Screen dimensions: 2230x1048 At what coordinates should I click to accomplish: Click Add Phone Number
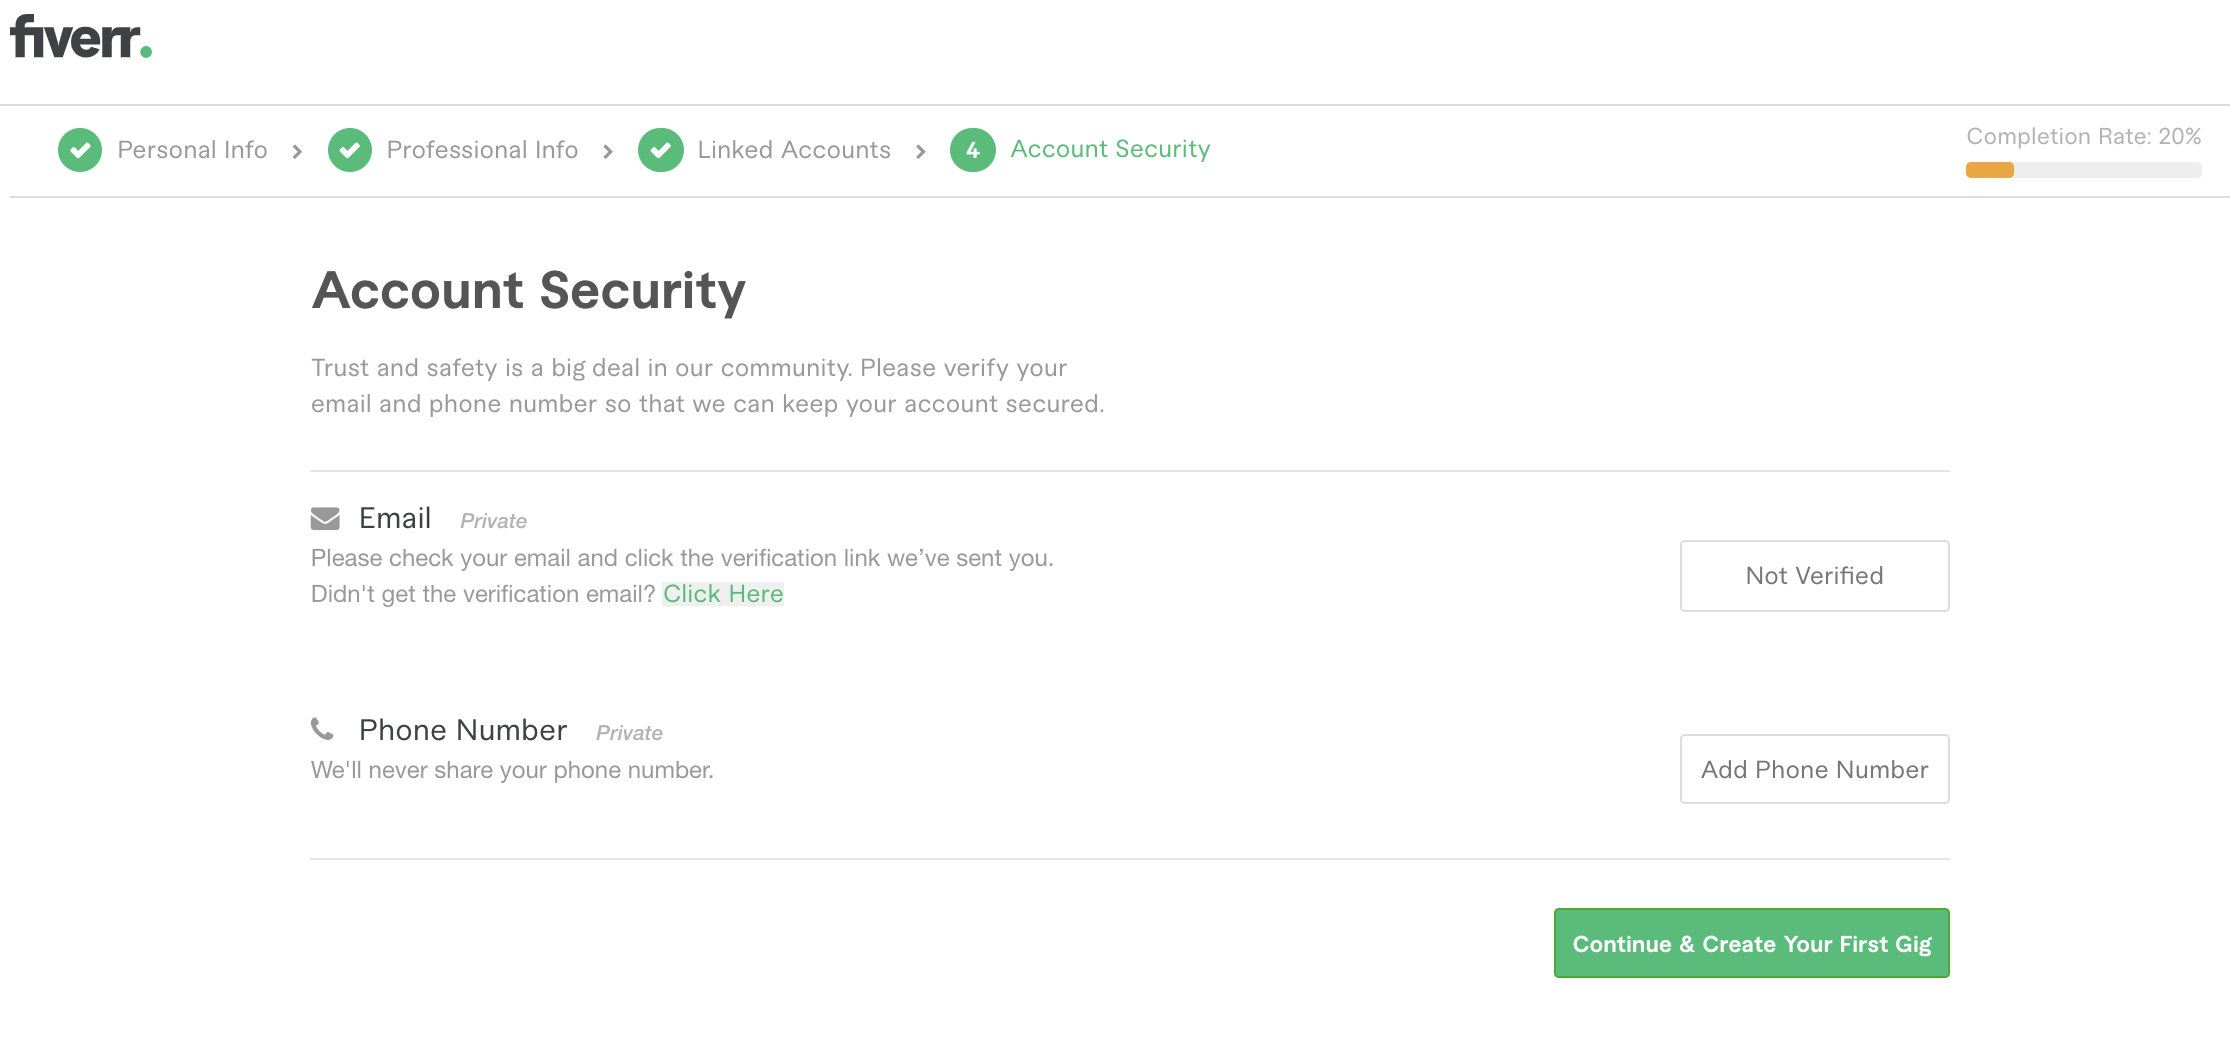tap(1813, 769)
